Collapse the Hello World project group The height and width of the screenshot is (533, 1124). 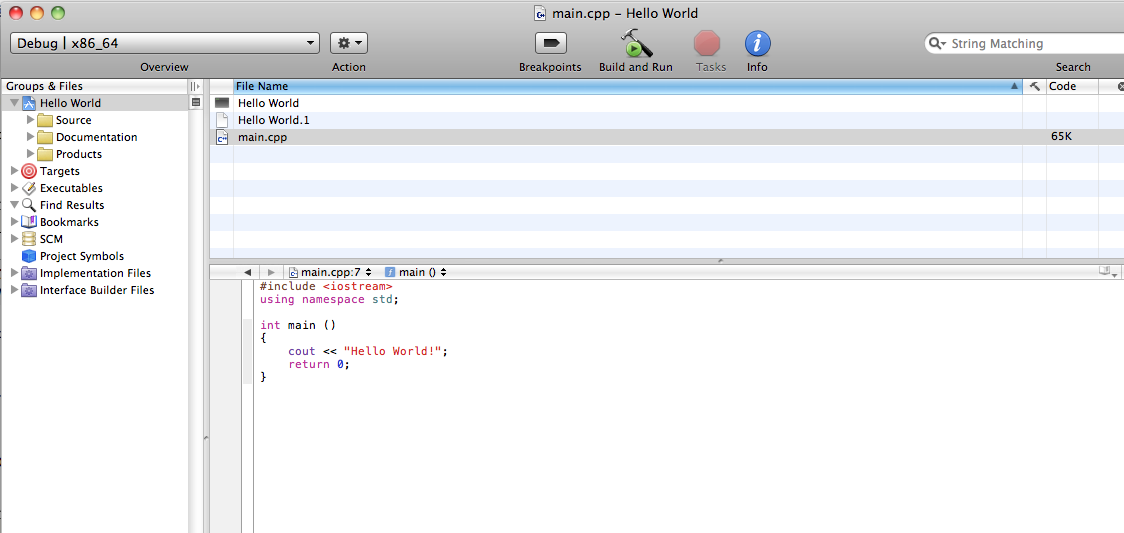click(x=14, y=103)
